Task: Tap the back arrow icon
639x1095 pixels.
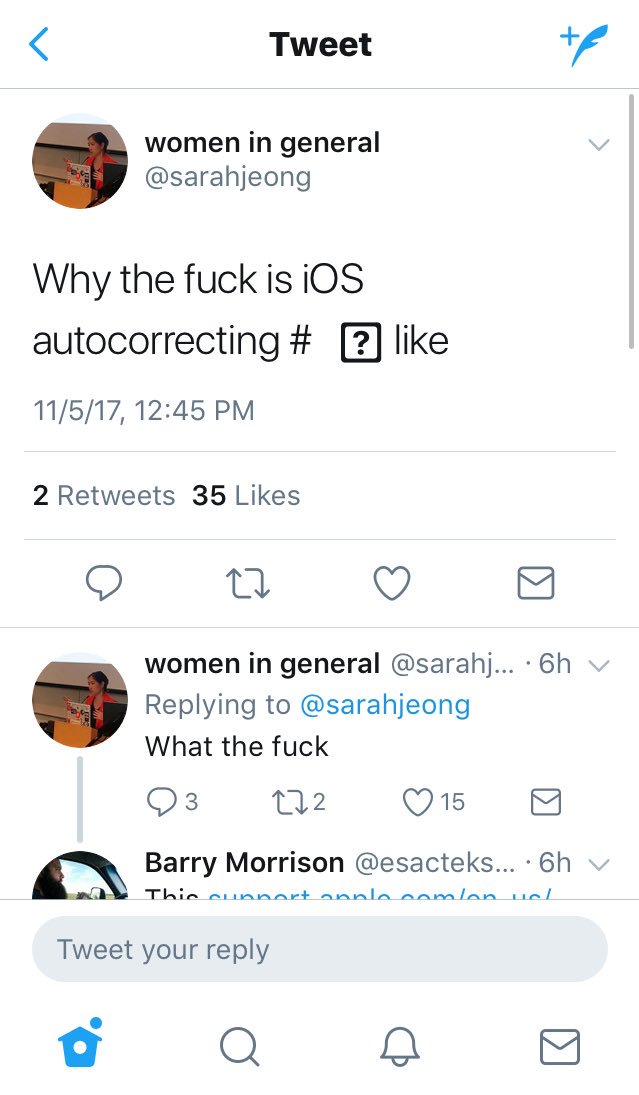Action: click(39, 44)
